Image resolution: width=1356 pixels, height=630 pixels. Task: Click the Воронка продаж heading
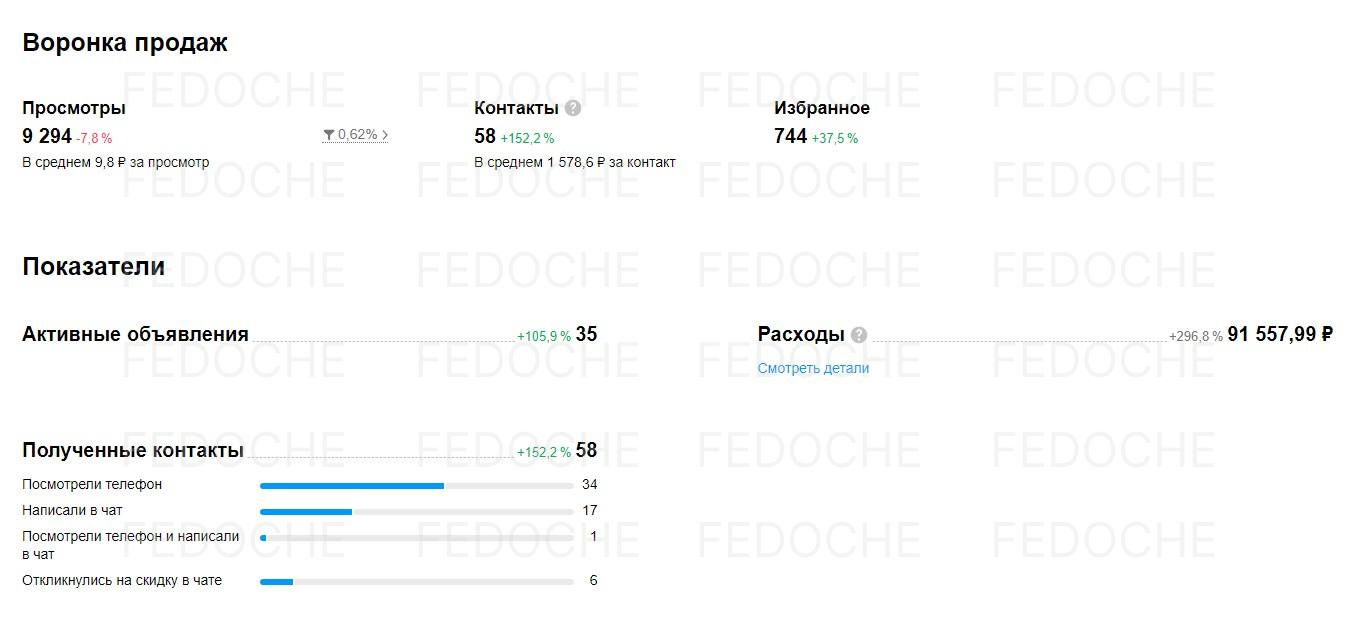coord(125,43)
